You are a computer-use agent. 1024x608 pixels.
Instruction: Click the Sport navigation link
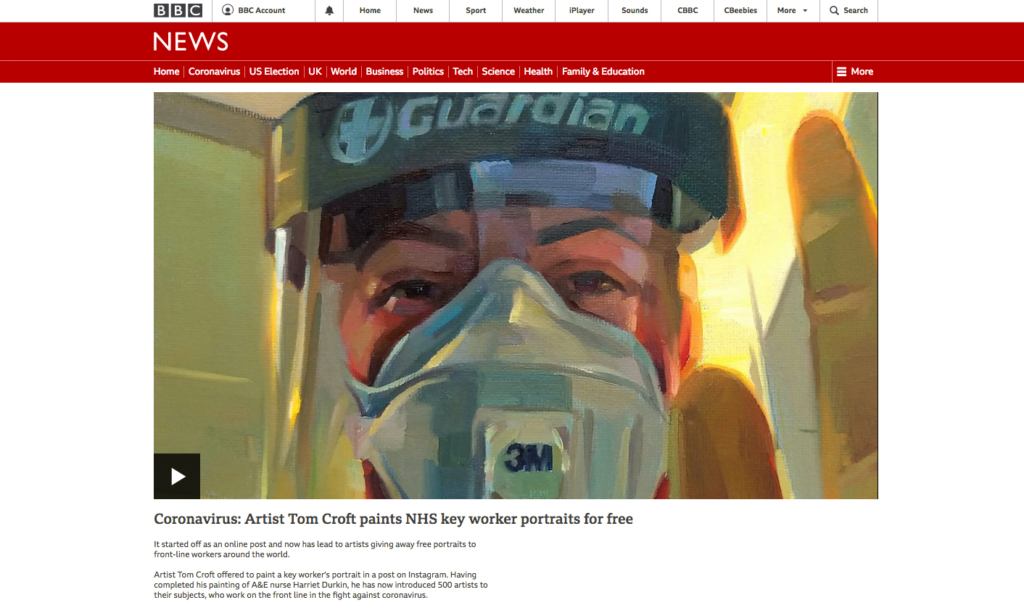coord(475,10)
